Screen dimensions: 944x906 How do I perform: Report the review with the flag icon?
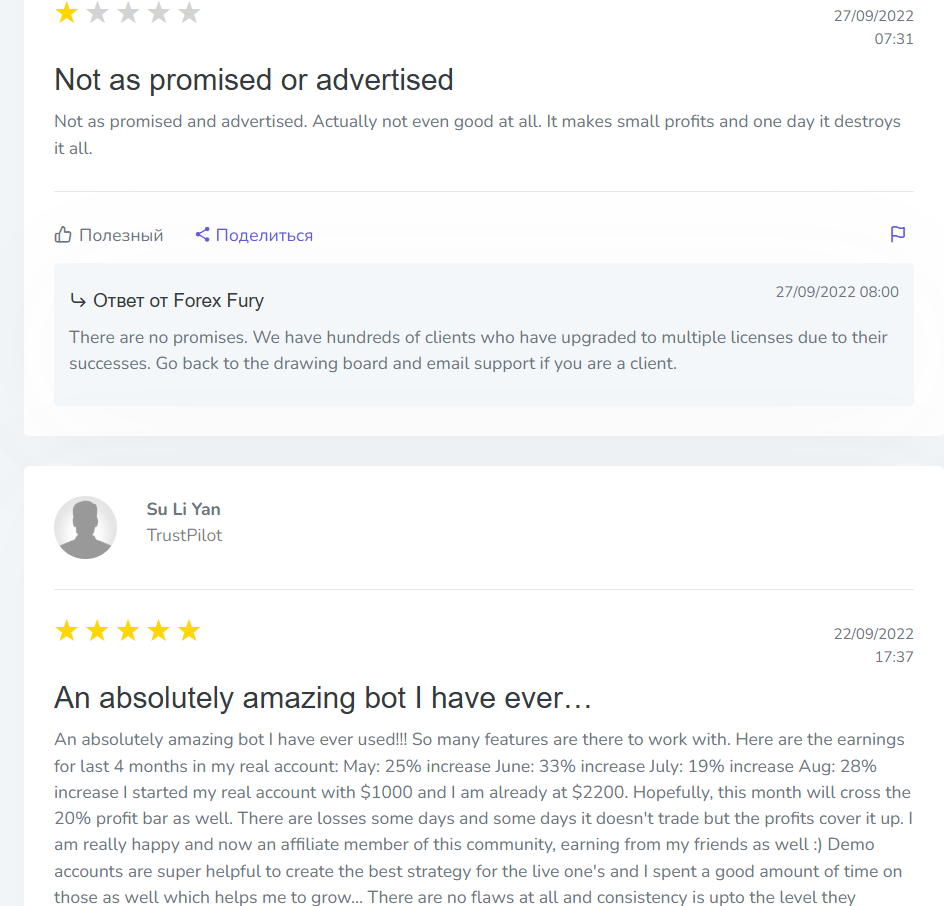pos(898,234)
